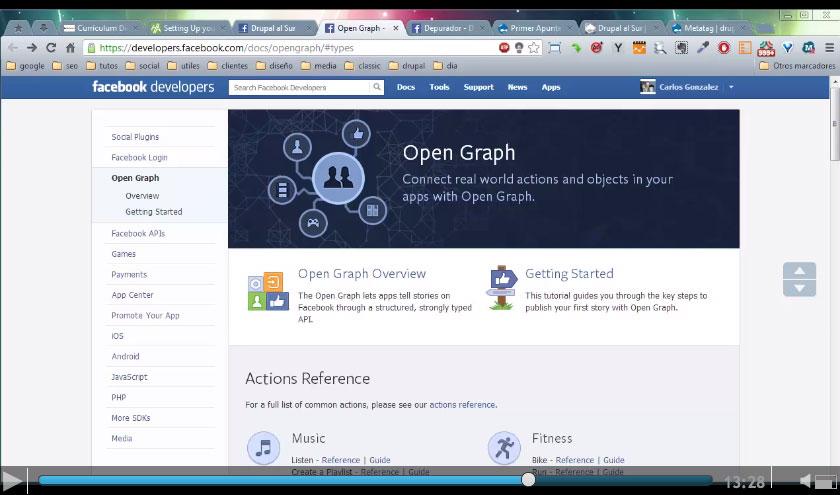Open the Bike Guide link under Fitness
The width and height of the screenshot is (840, 495).
(613, 460)
